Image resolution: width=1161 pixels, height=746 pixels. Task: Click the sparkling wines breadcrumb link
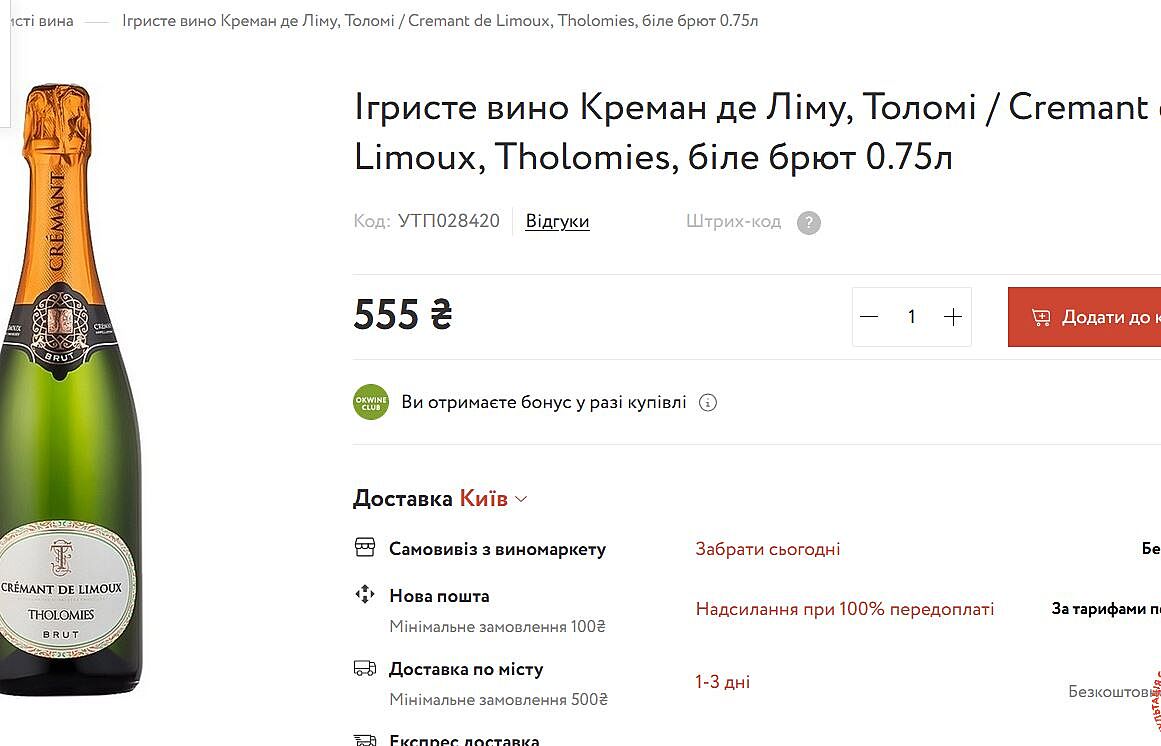tap(38, 21)
